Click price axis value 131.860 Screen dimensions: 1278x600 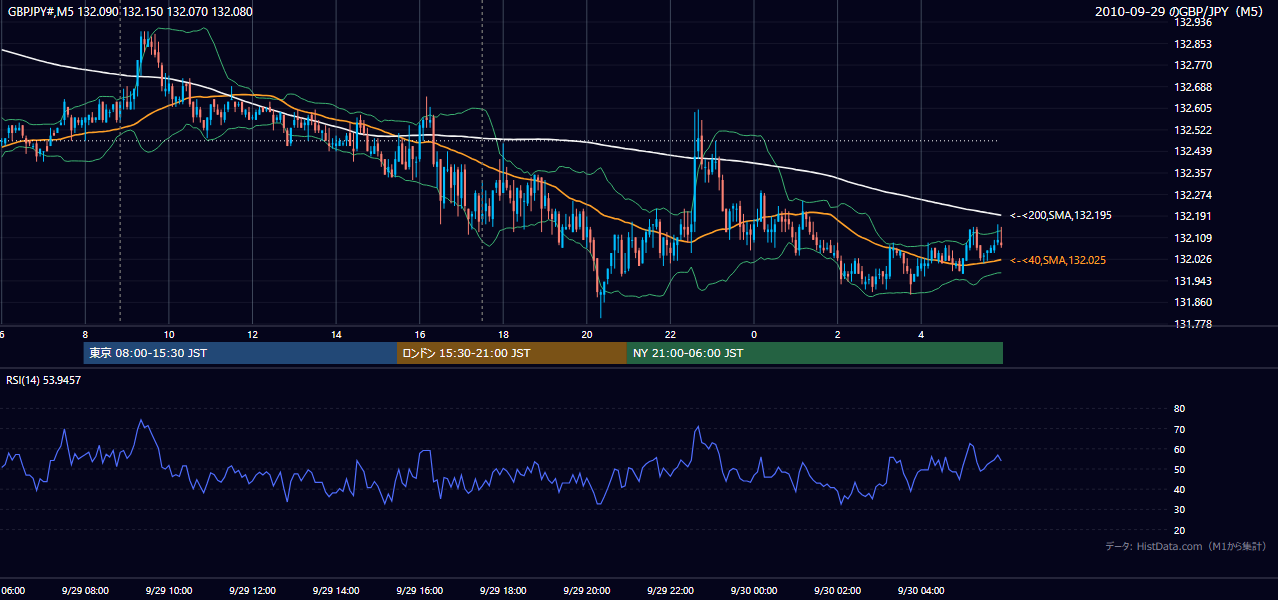click(x=1192, y=302)
